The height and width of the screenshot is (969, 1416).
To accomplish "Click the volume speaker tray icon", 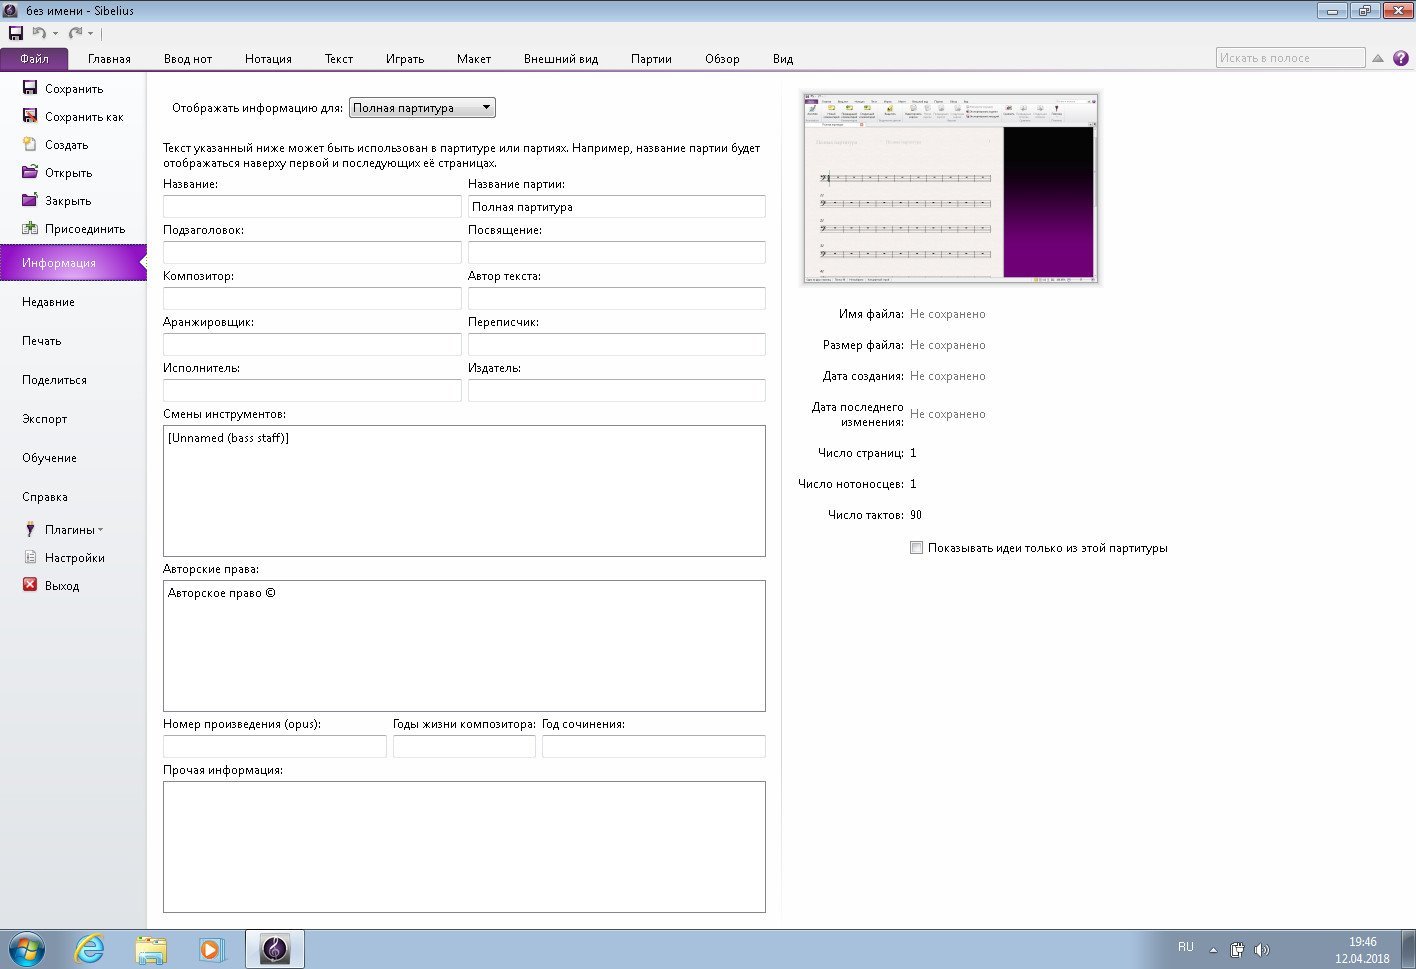I will click(x=1262, y=950).
